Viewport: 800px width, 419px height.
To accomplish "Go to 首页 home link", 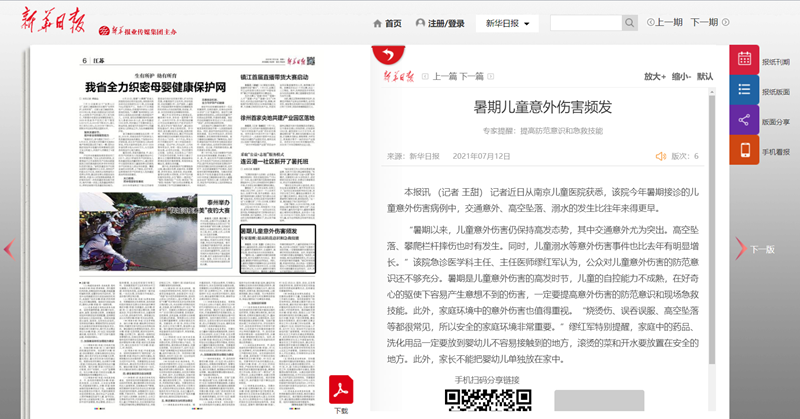I will pyautogui.click(x=388, y=23).
